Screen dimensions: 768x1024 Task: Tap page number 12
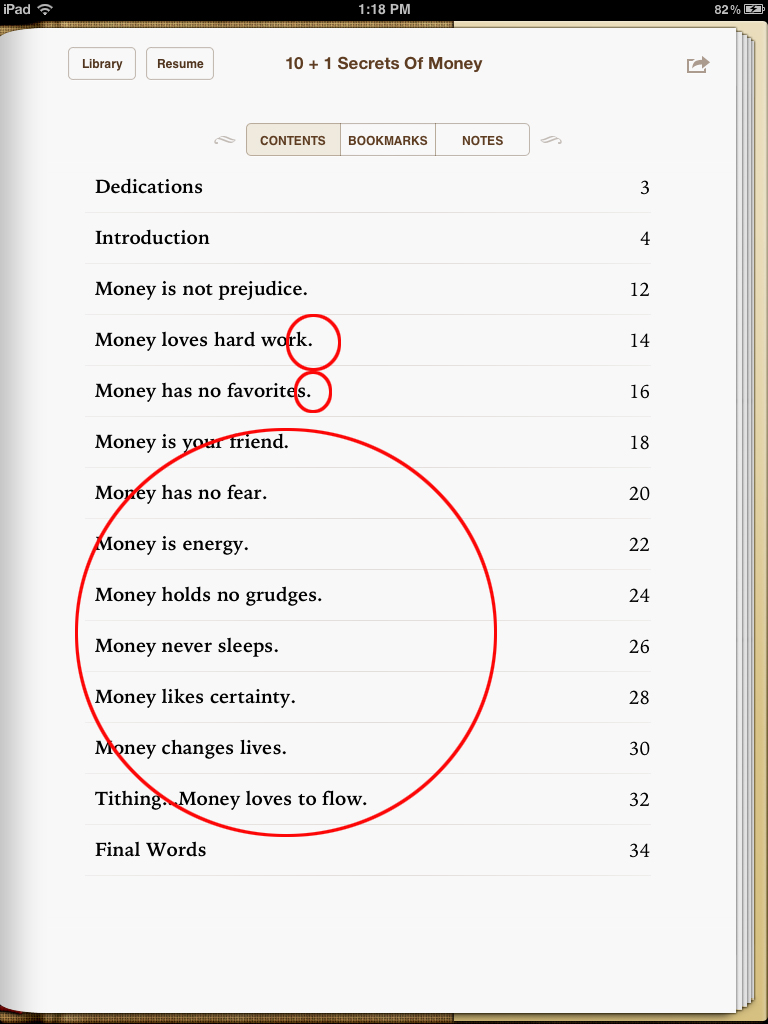click(x=640, y=290)
